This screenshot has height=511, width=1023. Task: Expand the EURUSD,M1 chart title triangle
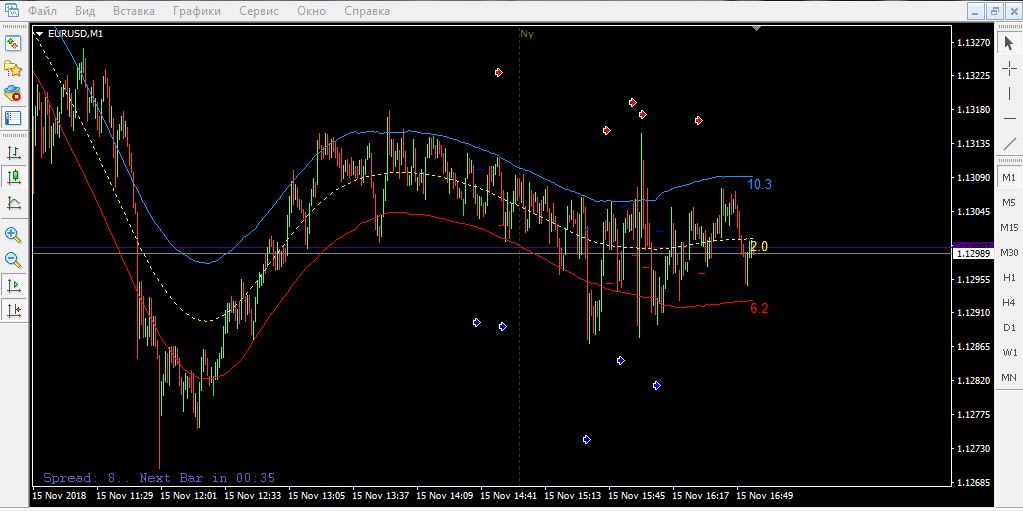(x=40, y=34)
